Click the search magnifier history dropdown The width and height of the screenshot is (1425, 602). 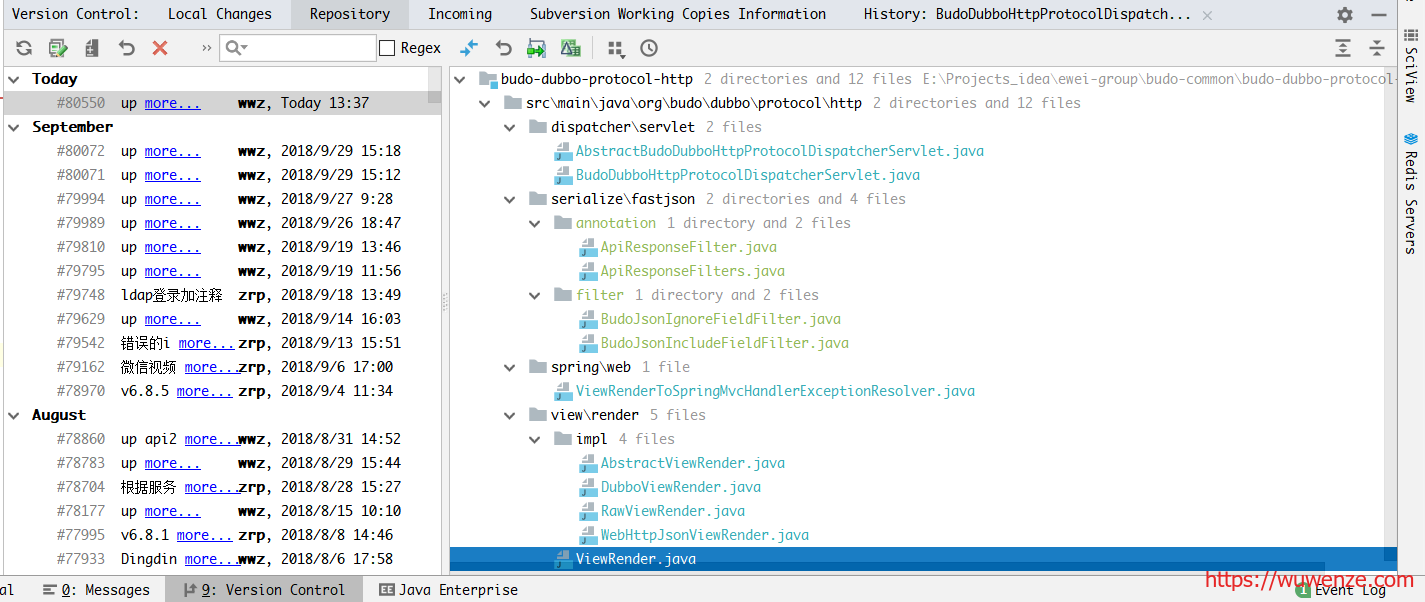pos(236,48)
